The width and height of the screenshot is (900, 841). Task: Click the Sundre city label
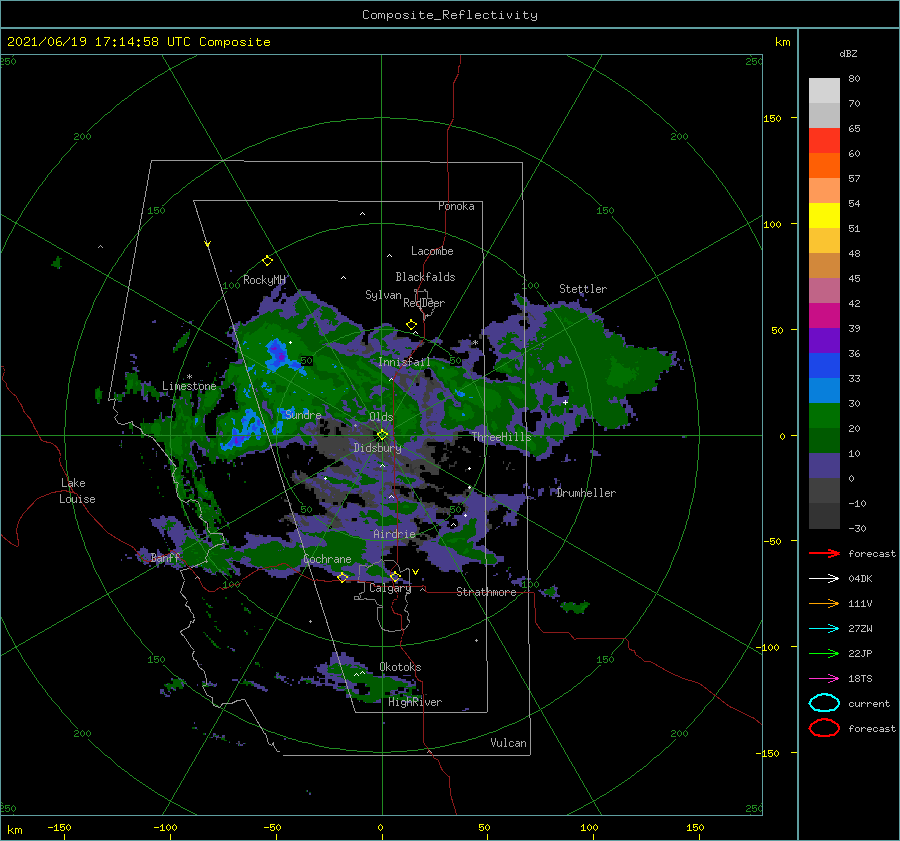pyautogui.click(x=303, y=414)
